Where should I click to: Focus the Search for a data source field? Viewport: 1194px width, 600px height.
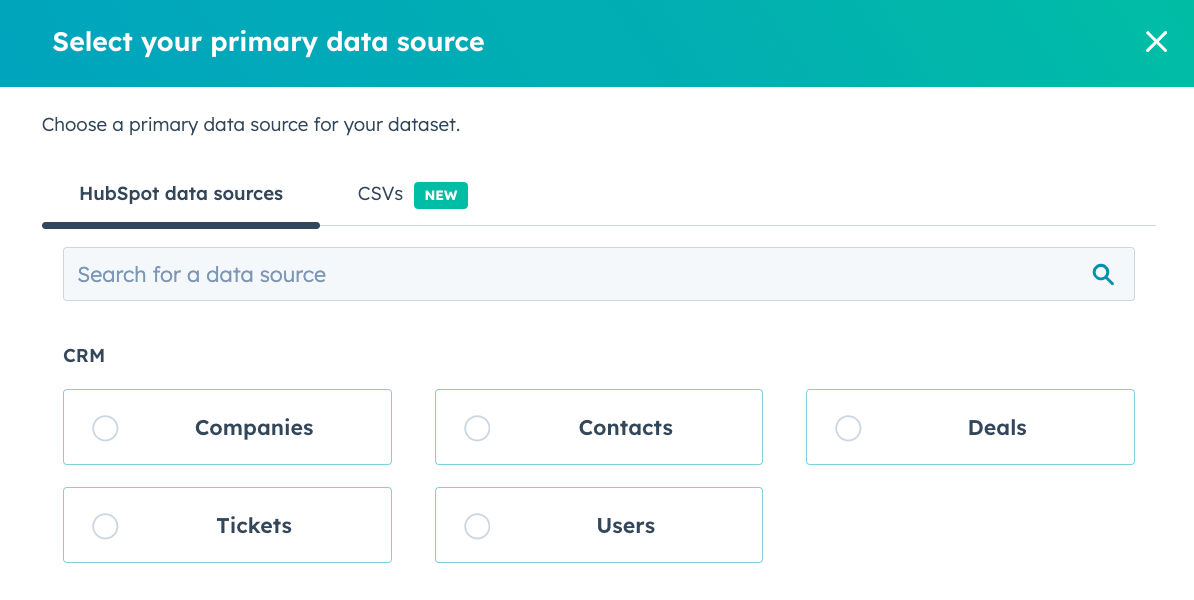click(x=599, y=274)
